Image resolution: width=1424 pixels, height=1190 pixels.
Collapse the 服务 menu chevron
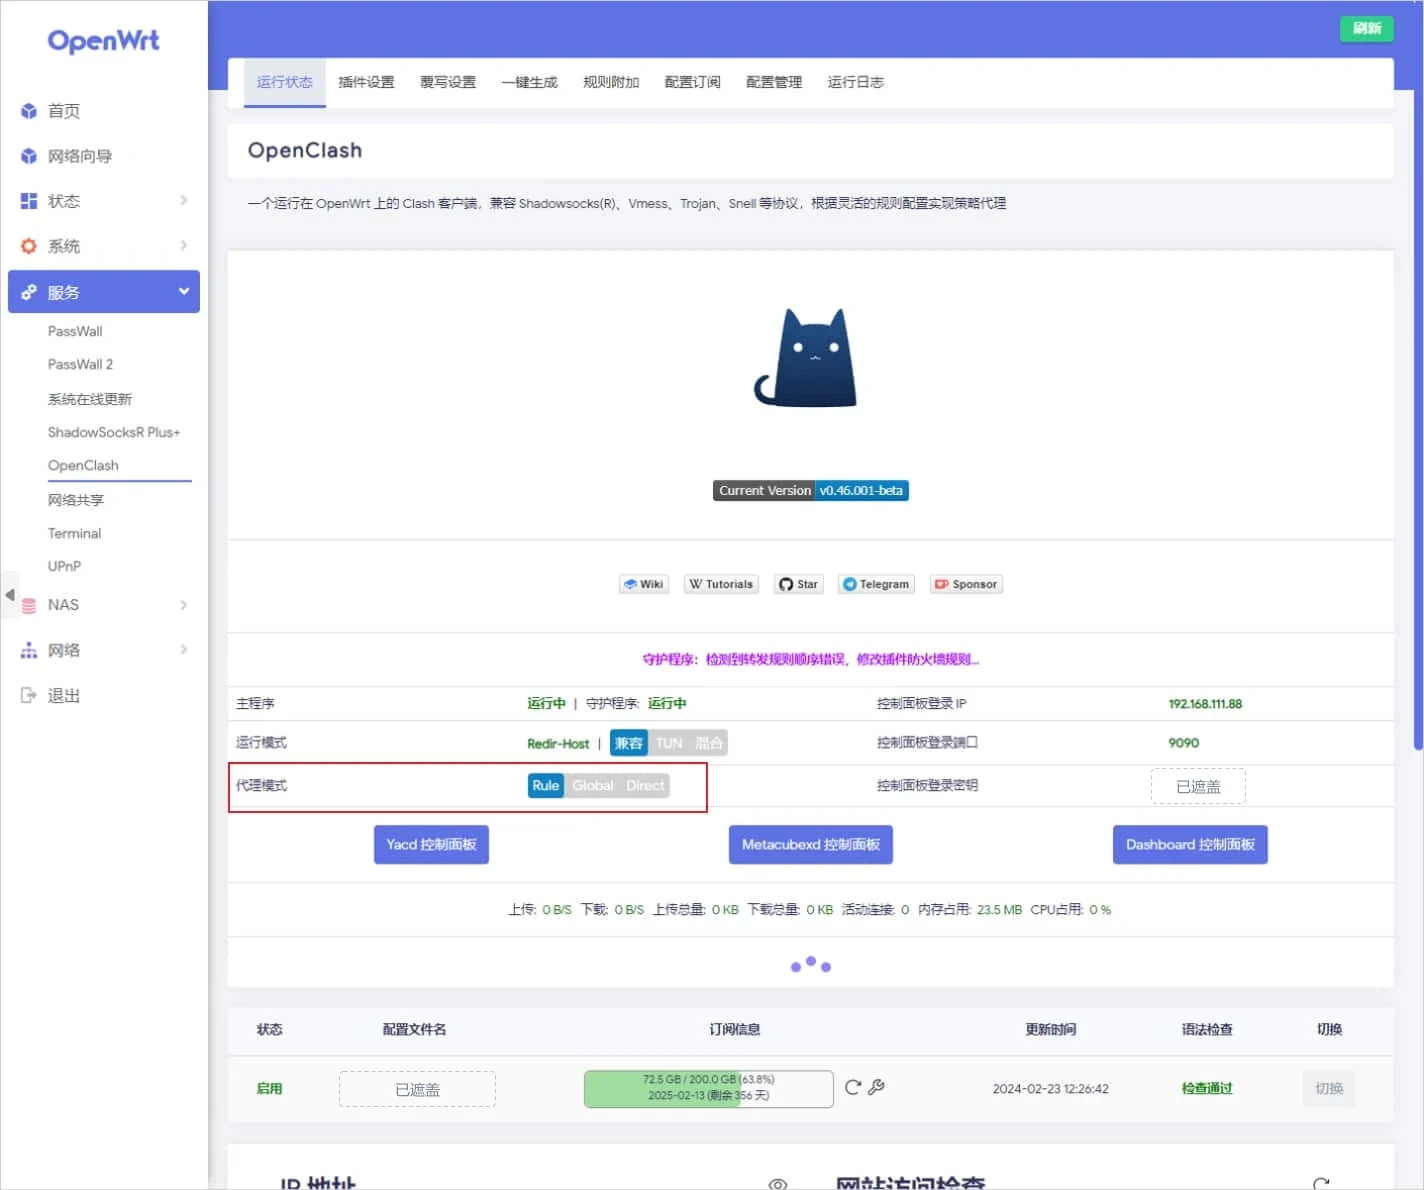point(184,291)
